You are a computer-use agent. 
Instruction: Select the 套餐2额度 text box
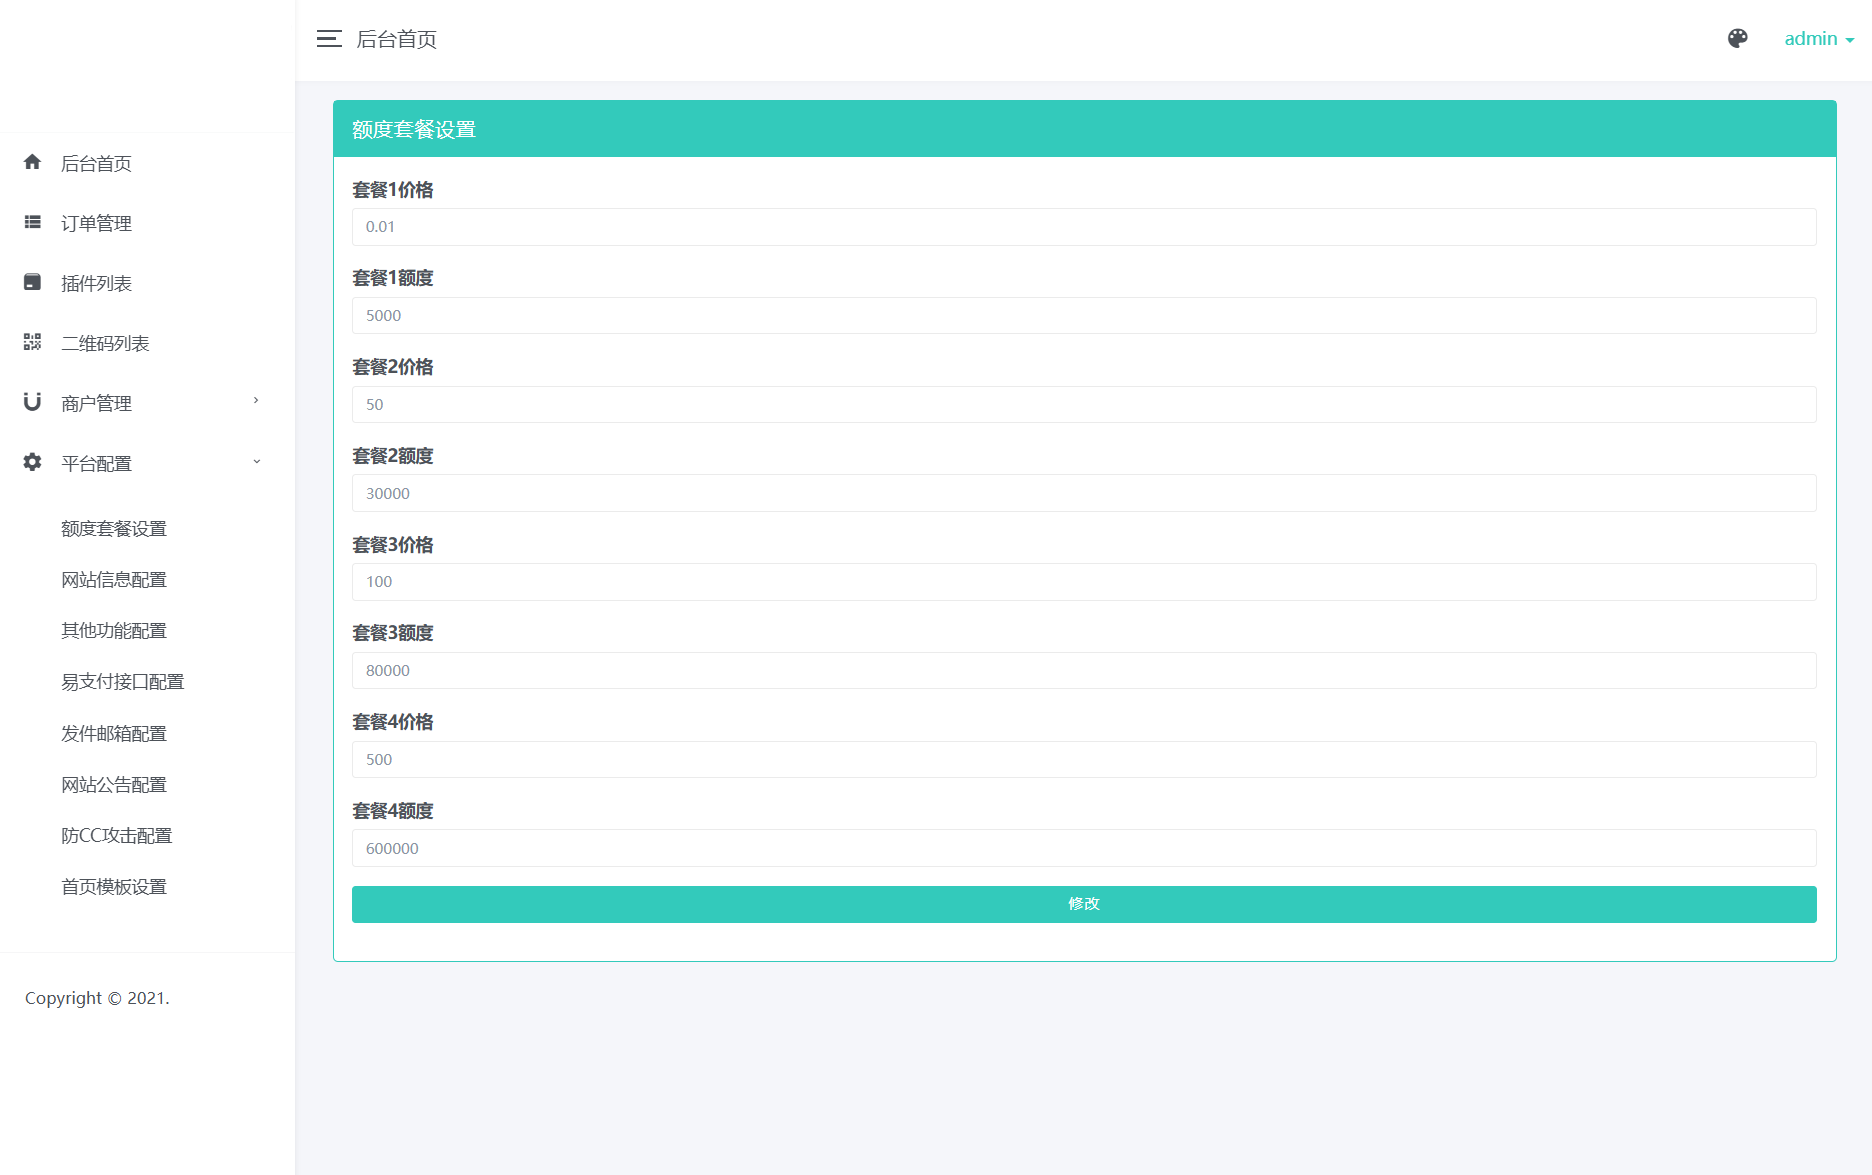click(x=1084, y=494)
